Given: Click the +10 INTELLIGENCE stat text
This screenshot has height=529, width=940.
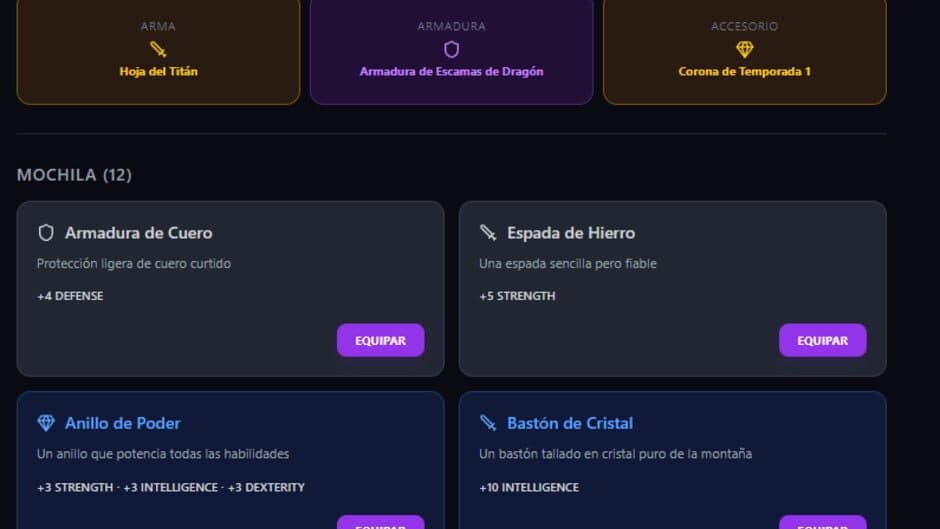Looking at the screenshot, I should coord(528,488).
